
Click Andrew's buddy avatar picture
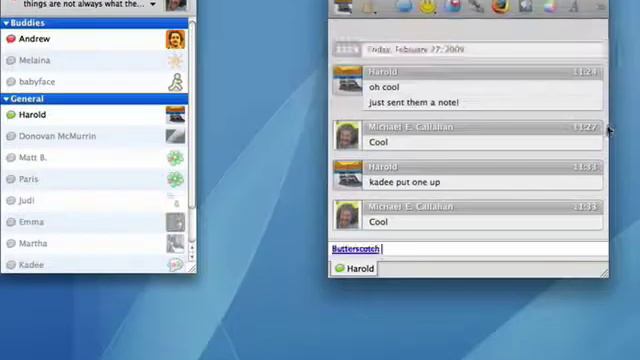176,39
